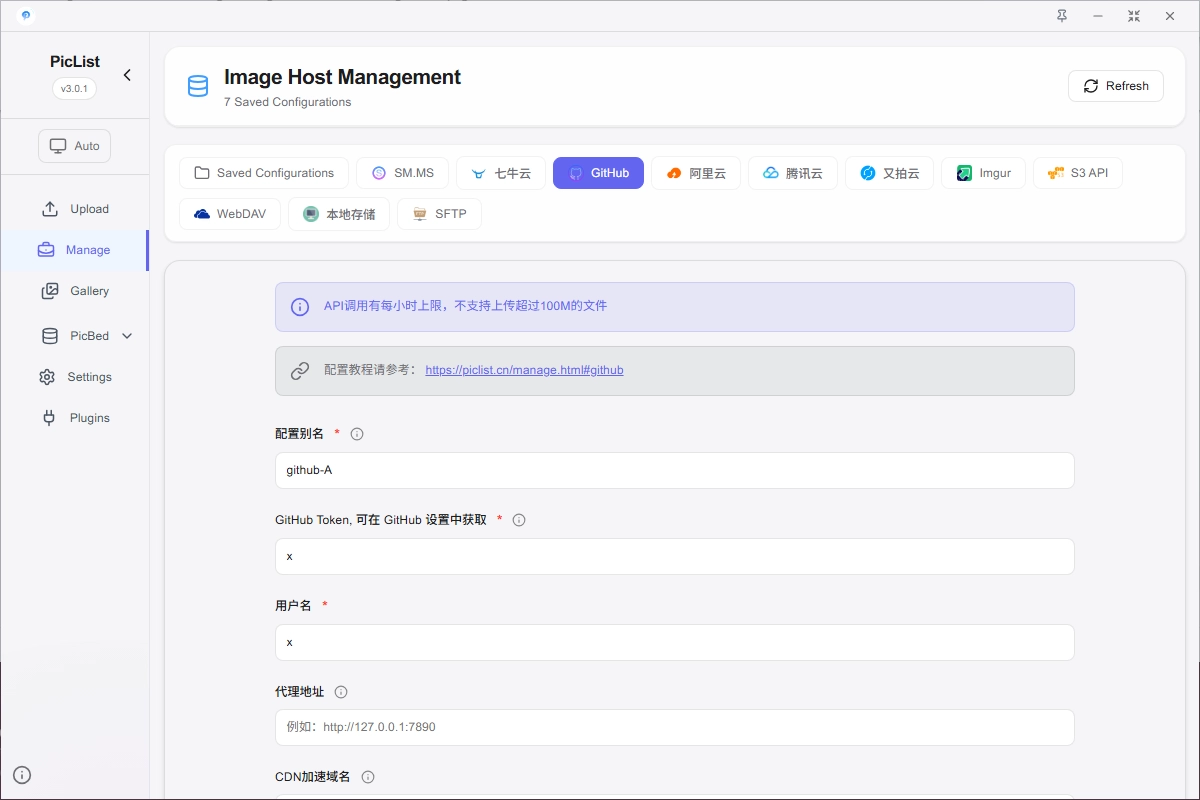Switch to 本地存储 tab
The height and width of the screenshot is (800, 1200).
339,214
